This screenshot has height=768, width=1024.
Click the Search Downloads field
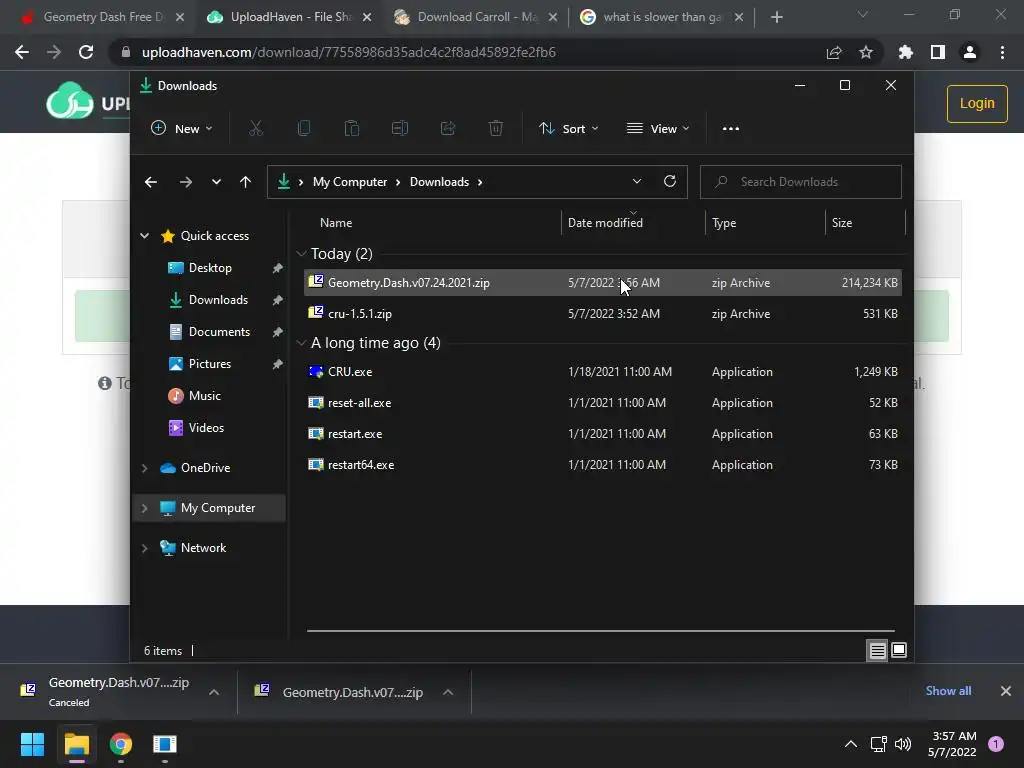[801, 182]
